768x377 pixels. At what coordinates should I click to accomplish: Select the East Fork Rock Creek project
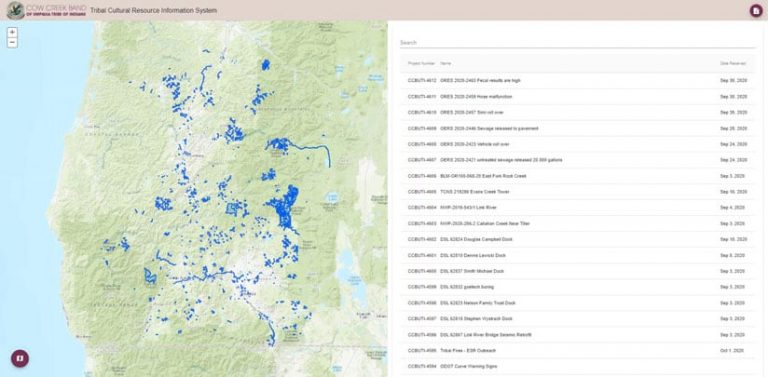577,176
